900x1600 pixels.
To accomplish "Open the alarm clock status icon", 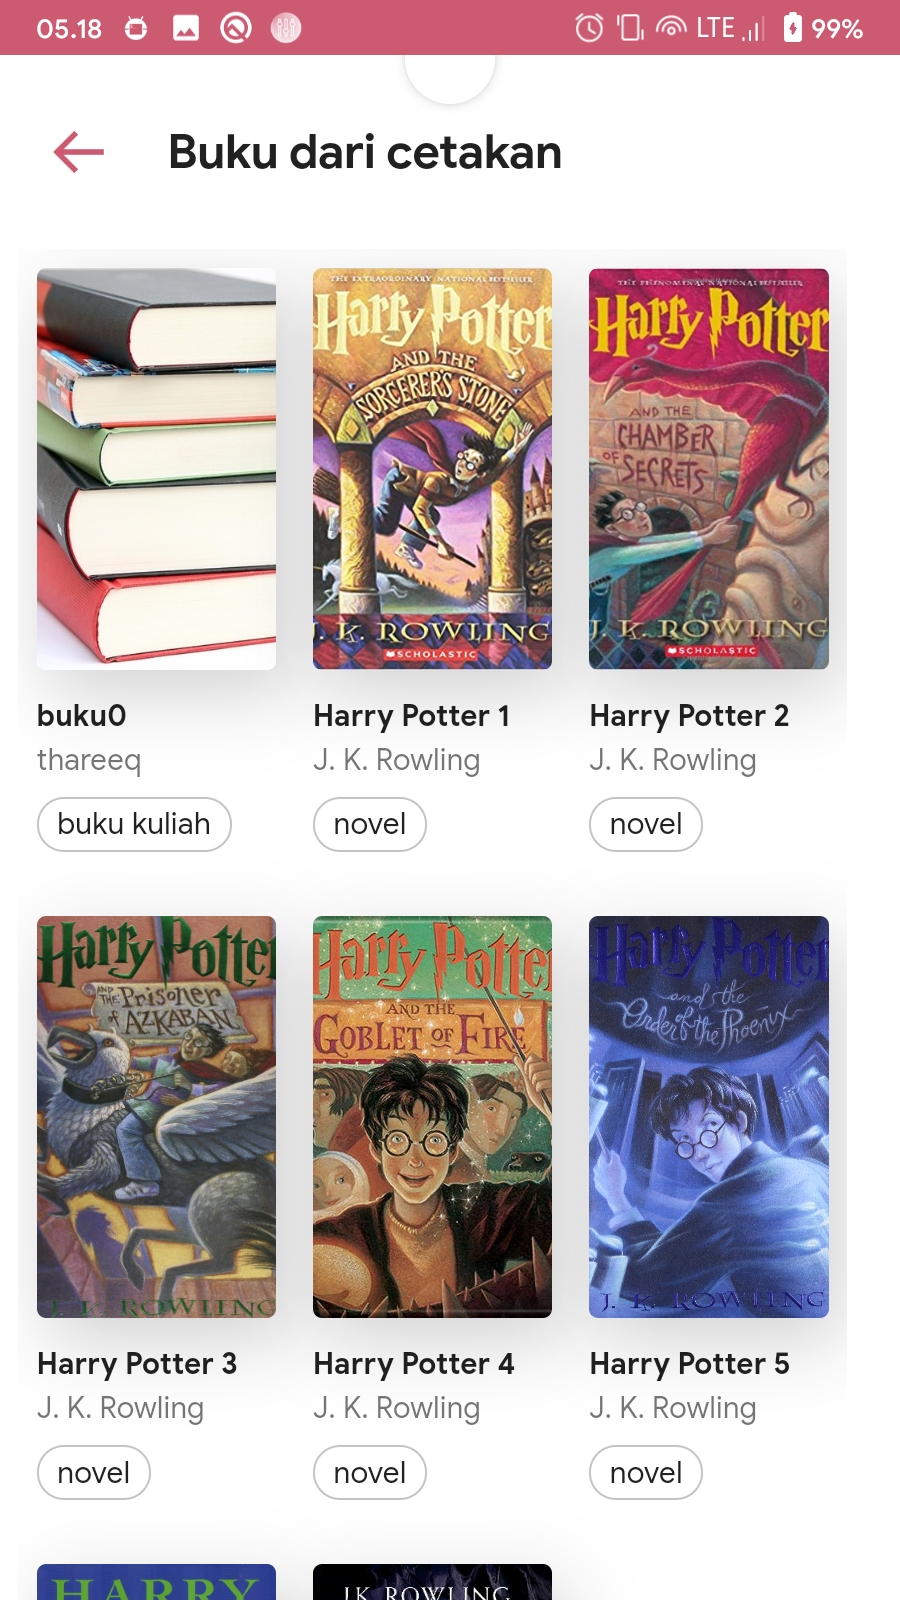I will click(x=589, y=28).
